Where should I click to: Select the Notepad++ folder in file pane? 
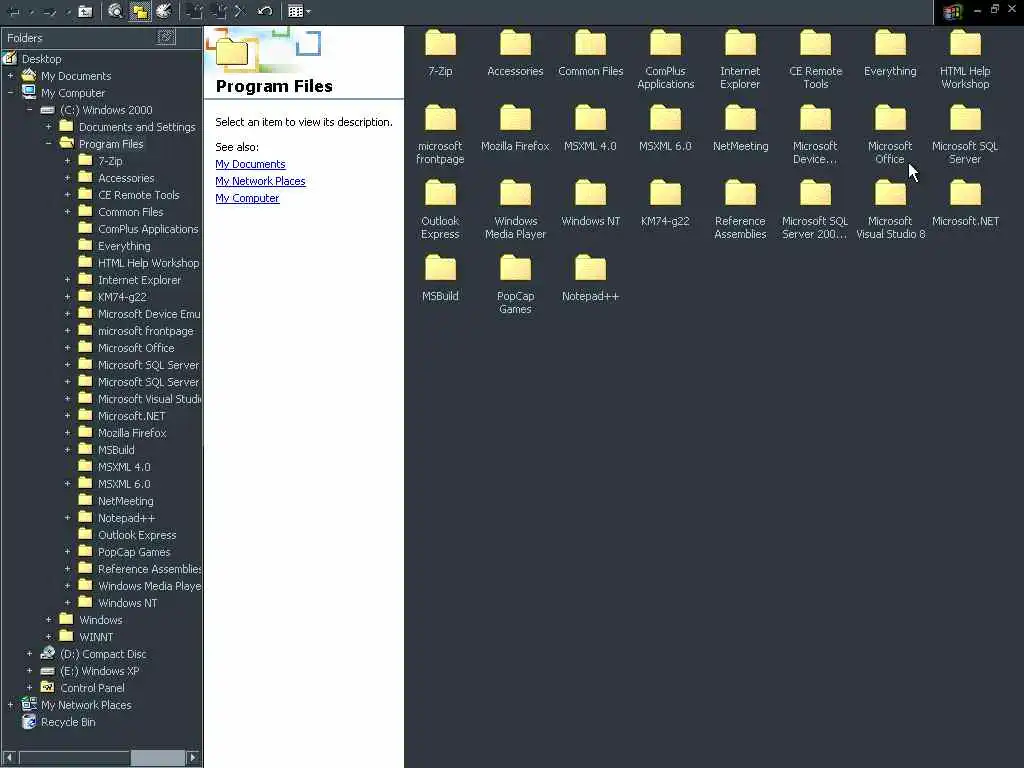(590, 278)
